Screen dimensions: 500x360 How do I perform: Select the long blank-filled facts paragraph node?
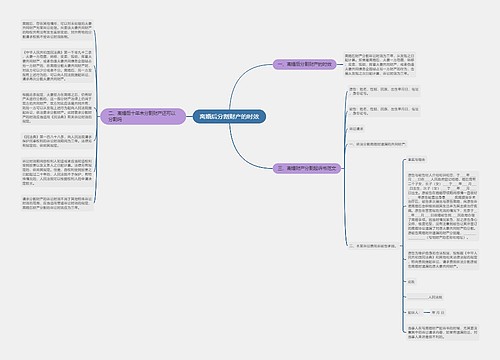[443, 206]
